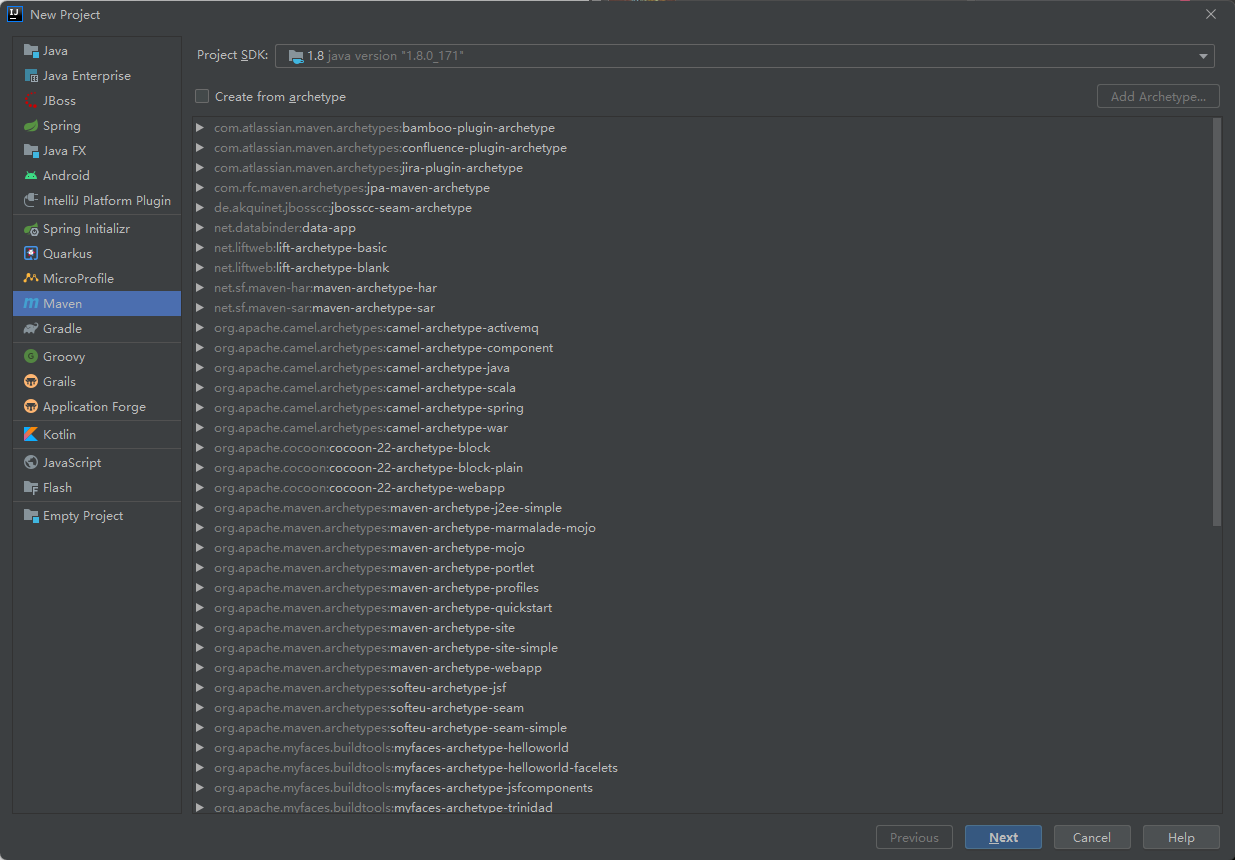This screenshot has height=860, width=1235.
Task: Select softeu-archetype-seam-simple row
Action: 702,728
